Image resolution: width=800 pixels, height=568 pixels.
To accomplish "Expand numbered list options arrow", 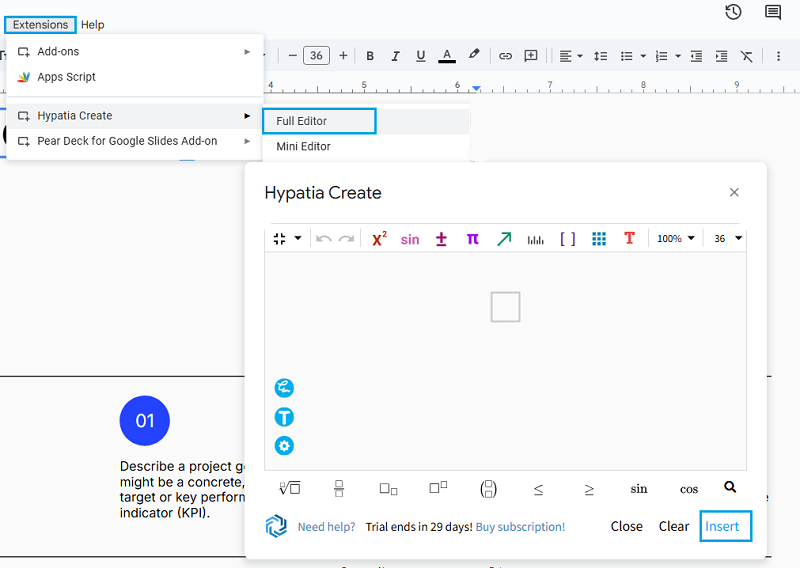I will click(678, 56).
